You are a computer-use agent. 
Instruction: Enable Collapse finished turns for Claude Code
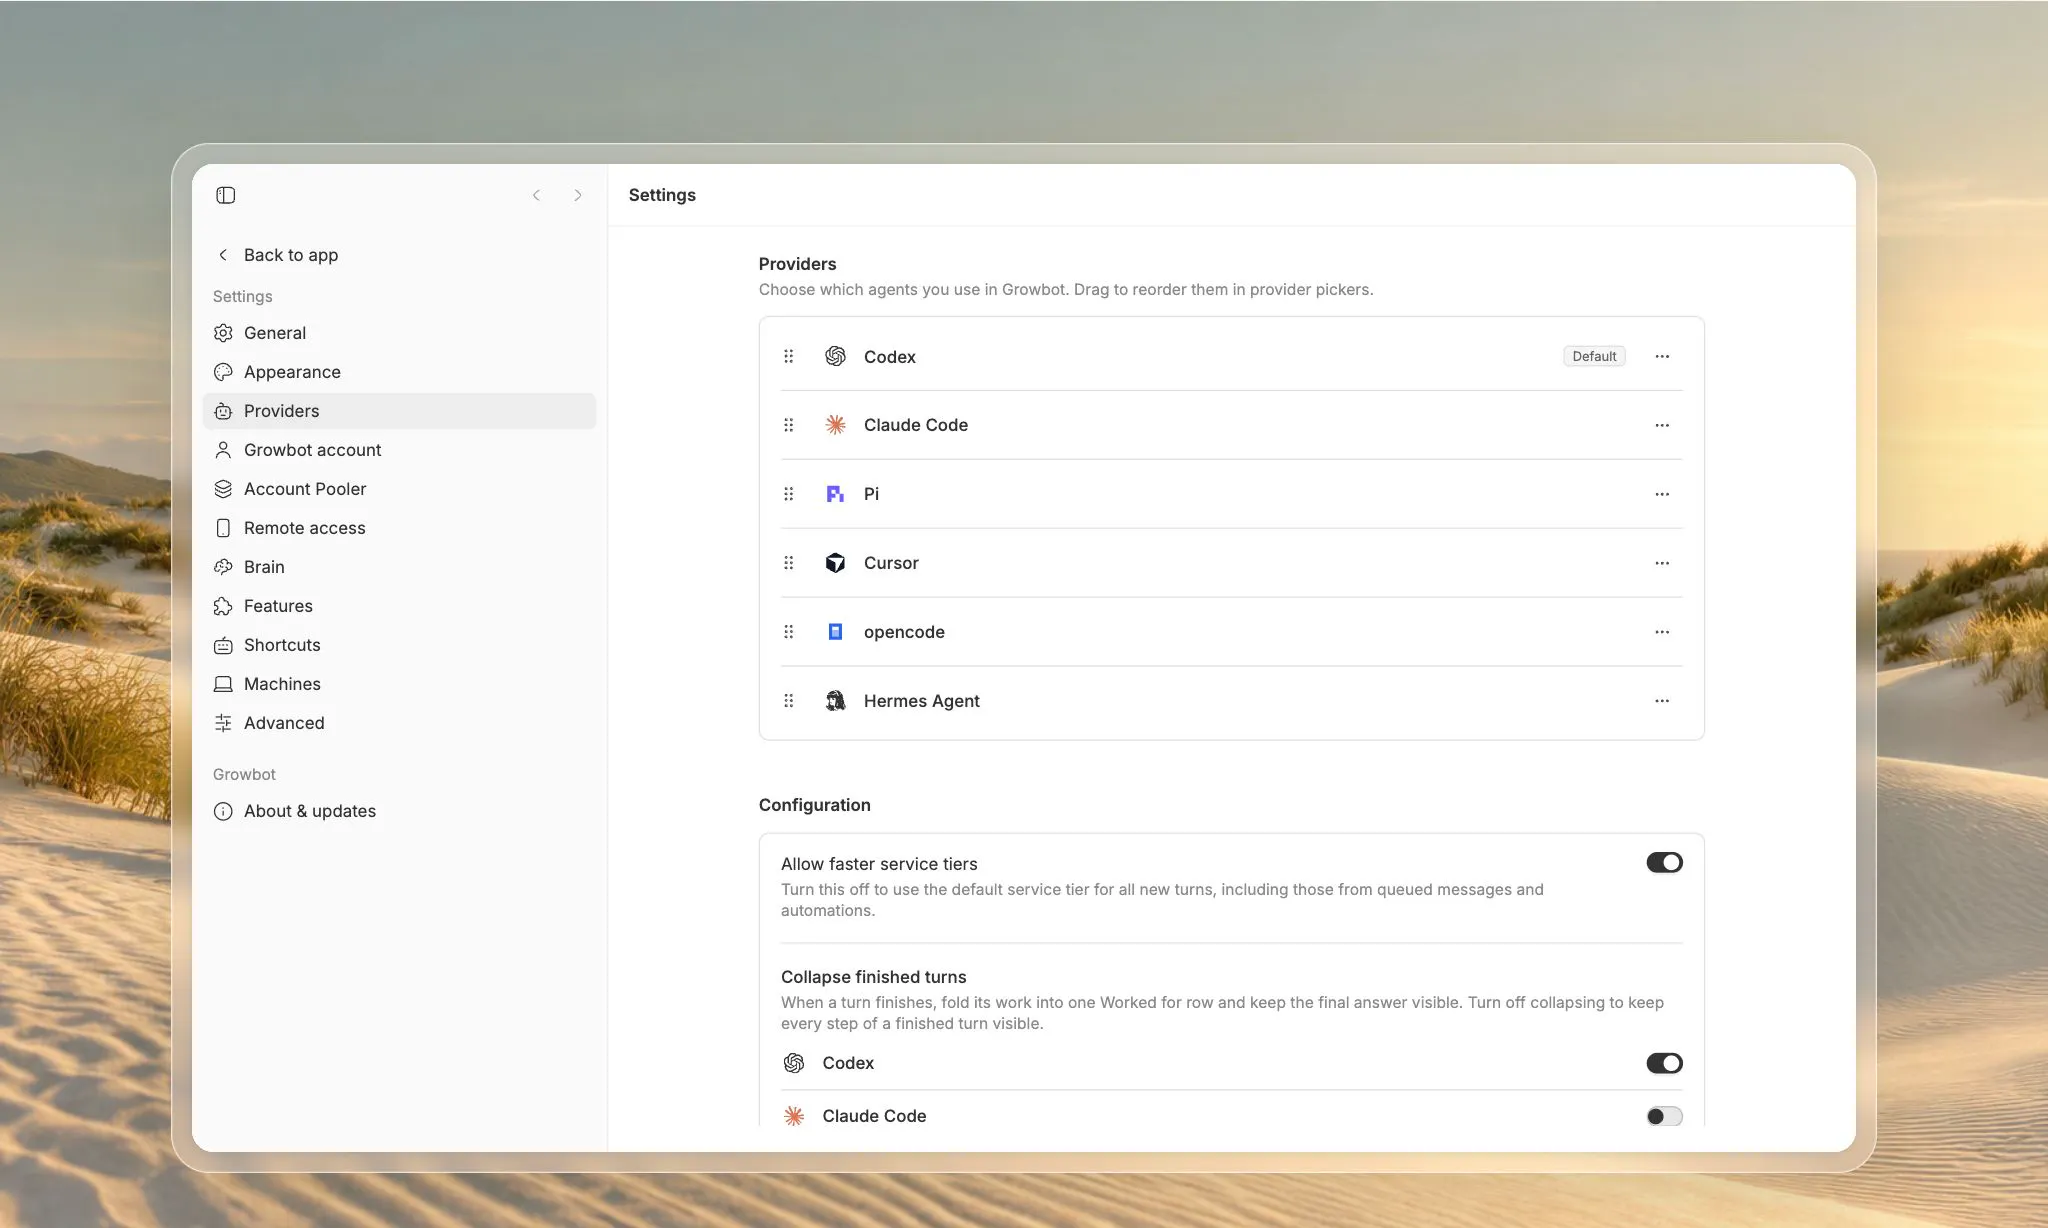click(1664, 1116)
